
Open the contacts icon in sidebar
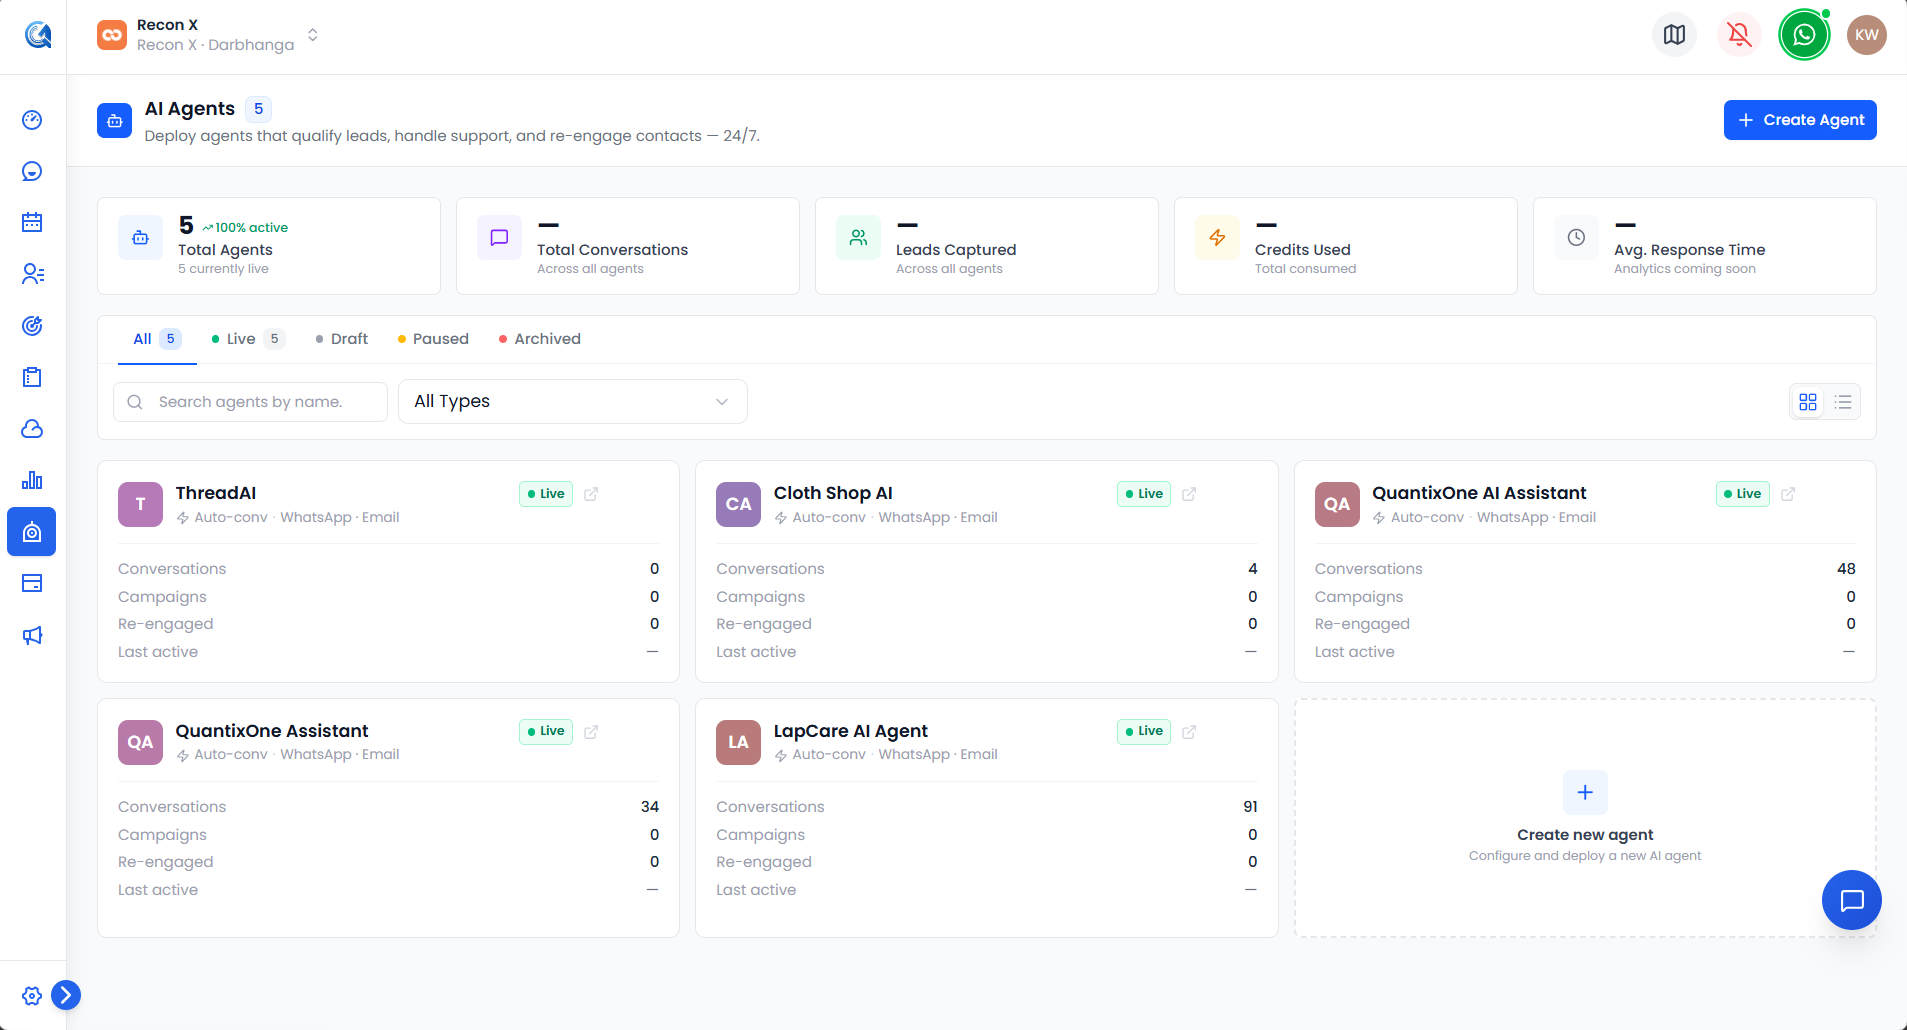point(32,274)
